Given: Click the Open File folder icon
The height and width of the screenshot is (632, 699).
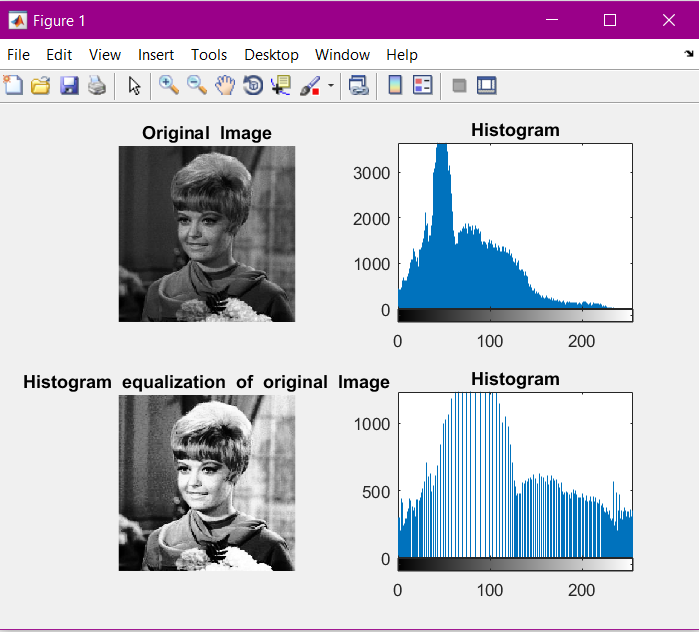Looking at the screenshot, I should (x=41, y=86).
